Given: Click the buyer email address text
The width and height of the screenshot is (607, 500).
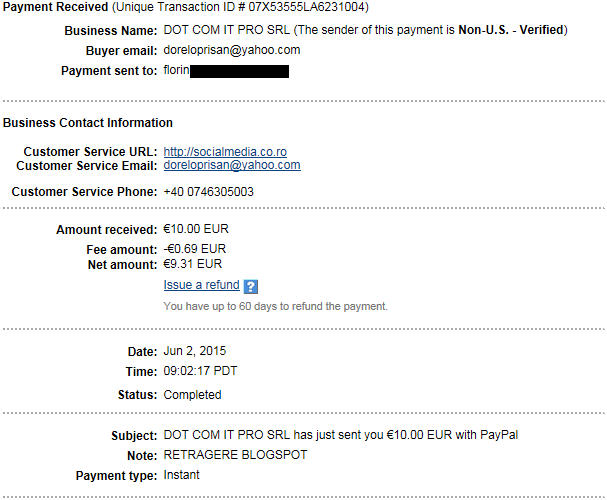Looking at the screenshot, I should tap(231, 50).
